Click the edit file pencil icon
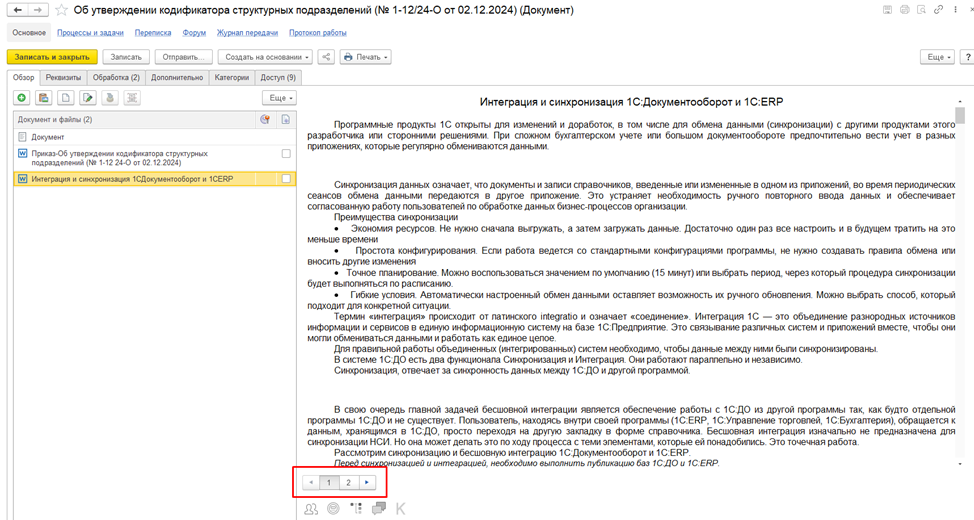 (88, 98)
